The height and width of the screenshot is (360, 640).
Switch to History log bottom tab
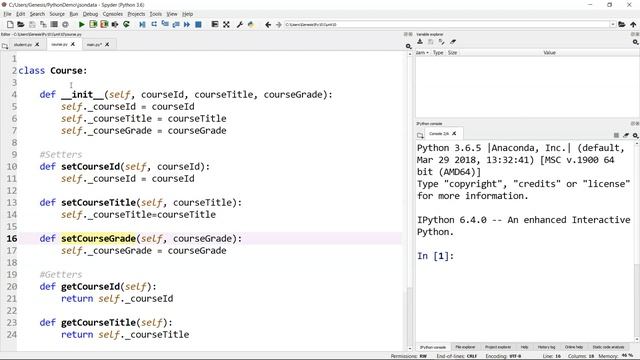point(546,347)
